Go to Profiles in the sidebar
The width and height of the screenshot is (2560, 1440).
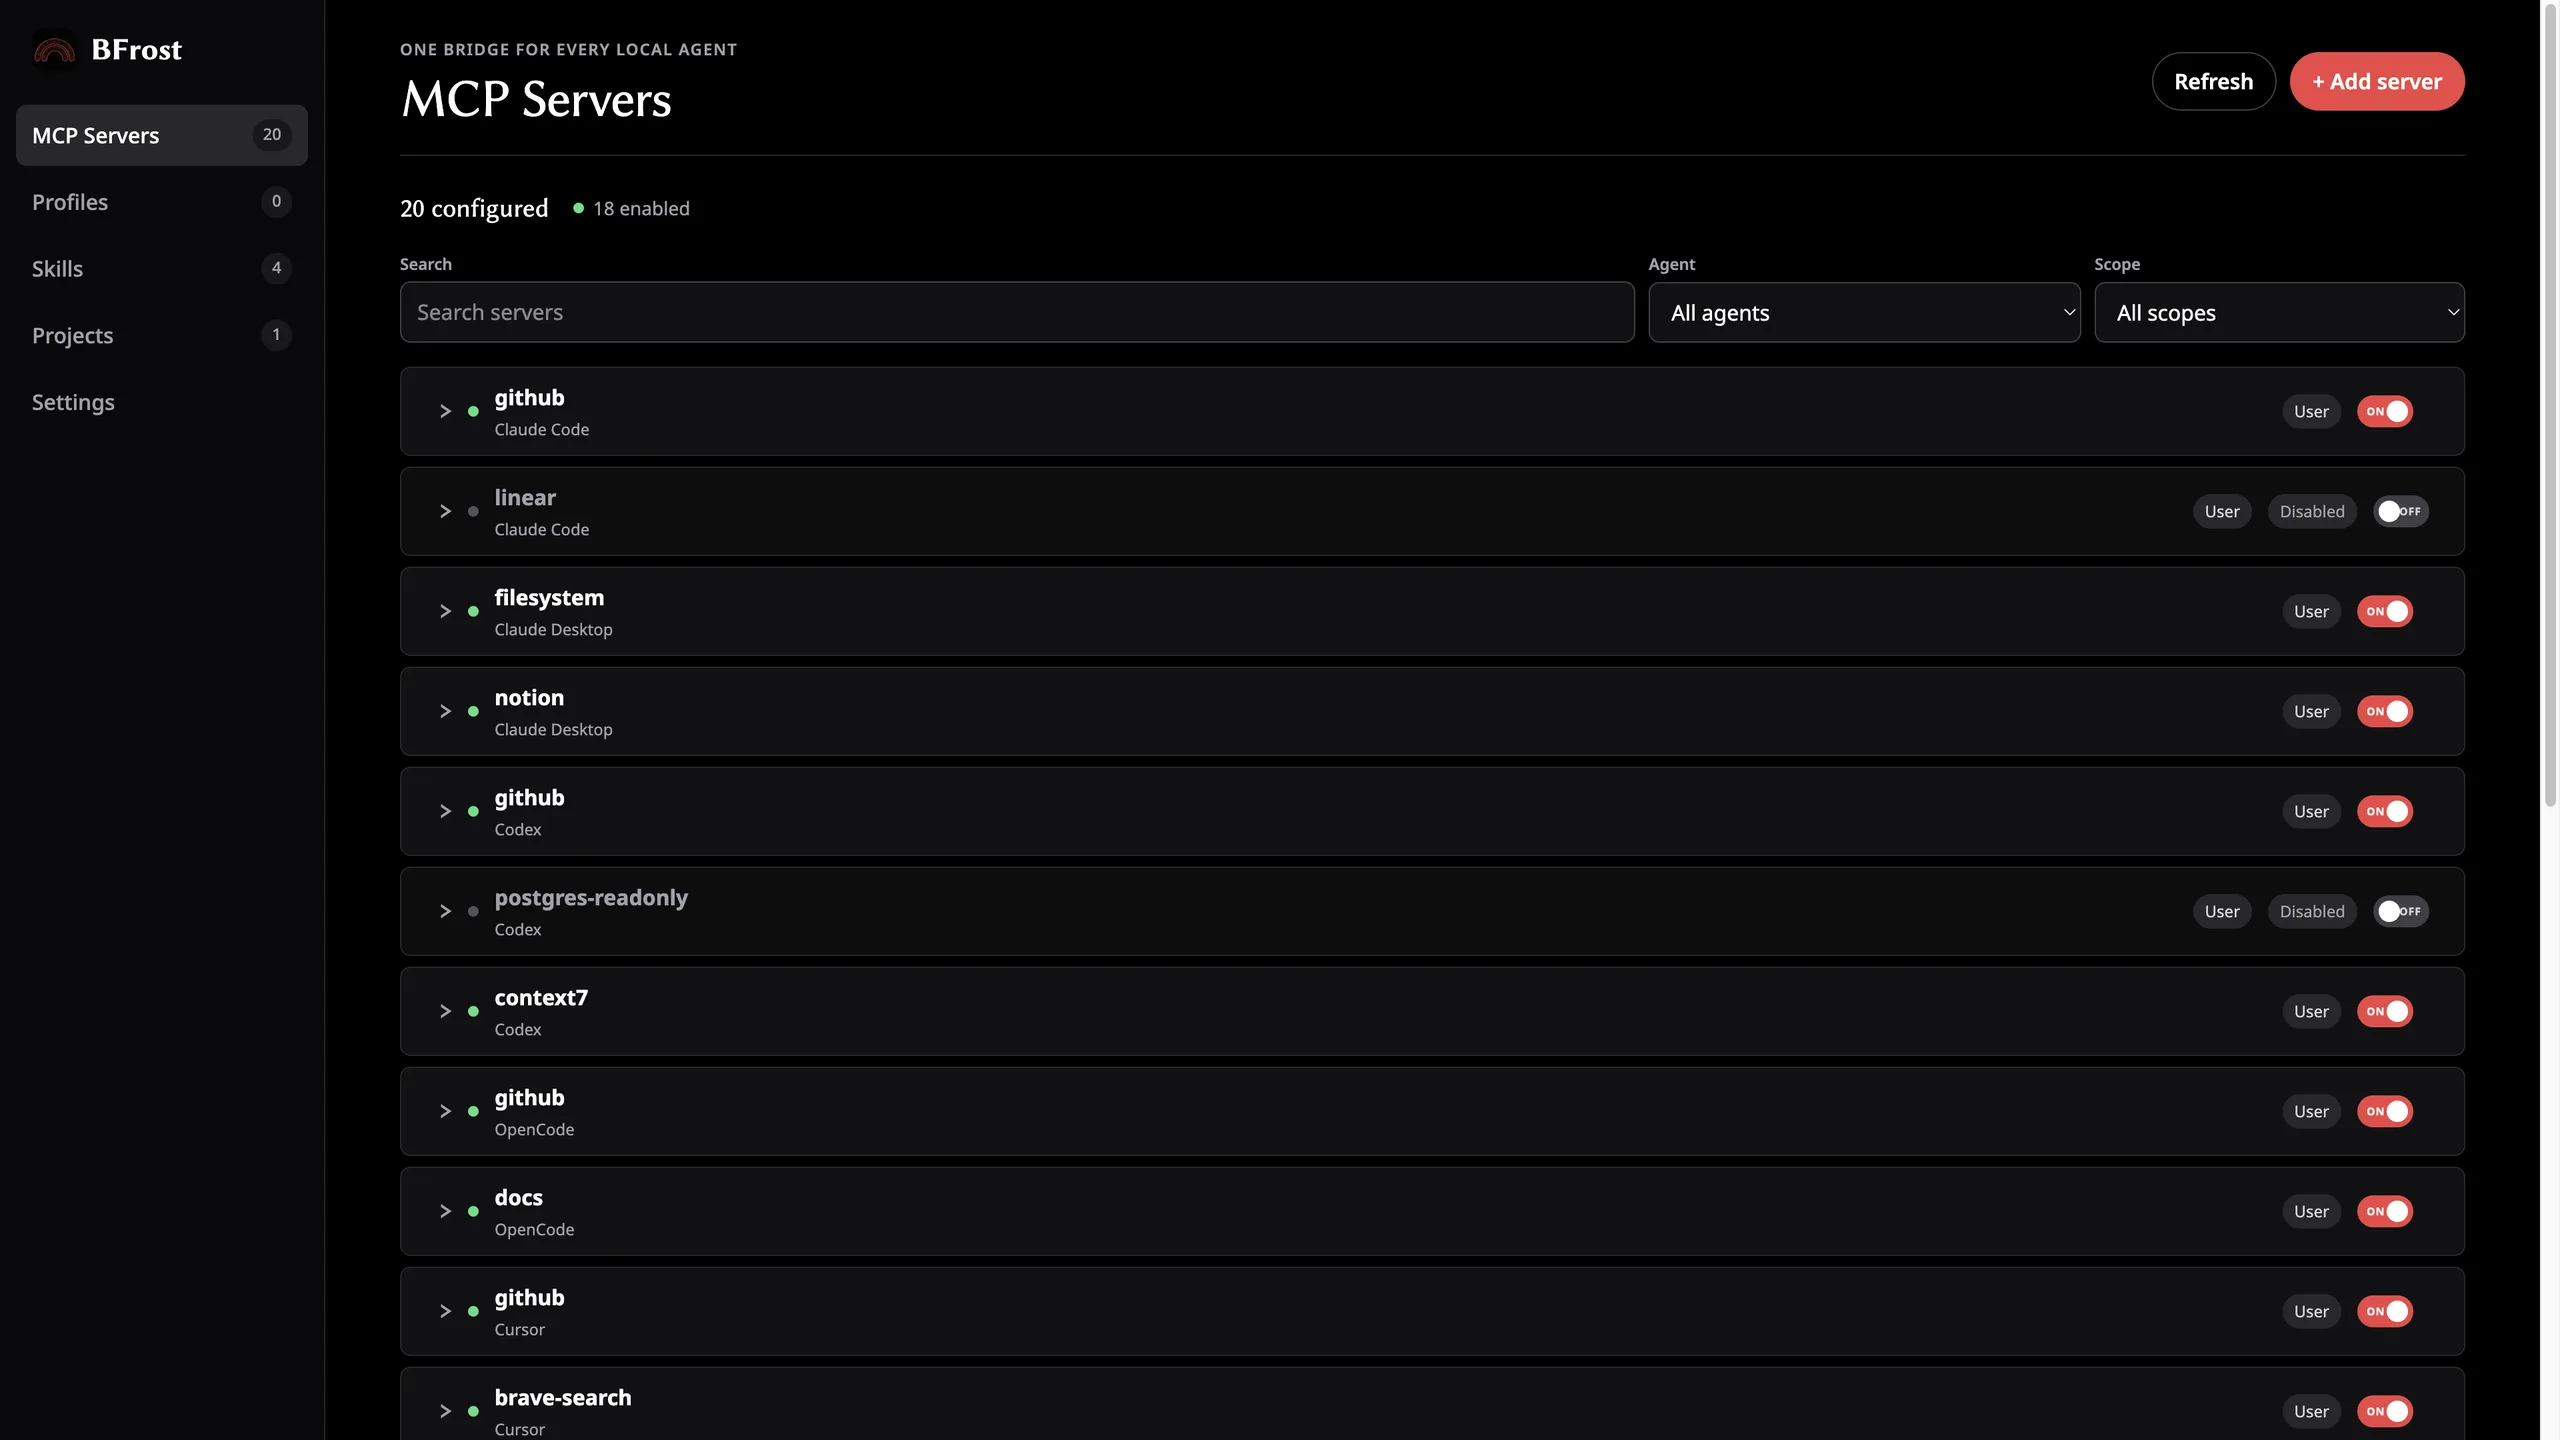point(162,202)
